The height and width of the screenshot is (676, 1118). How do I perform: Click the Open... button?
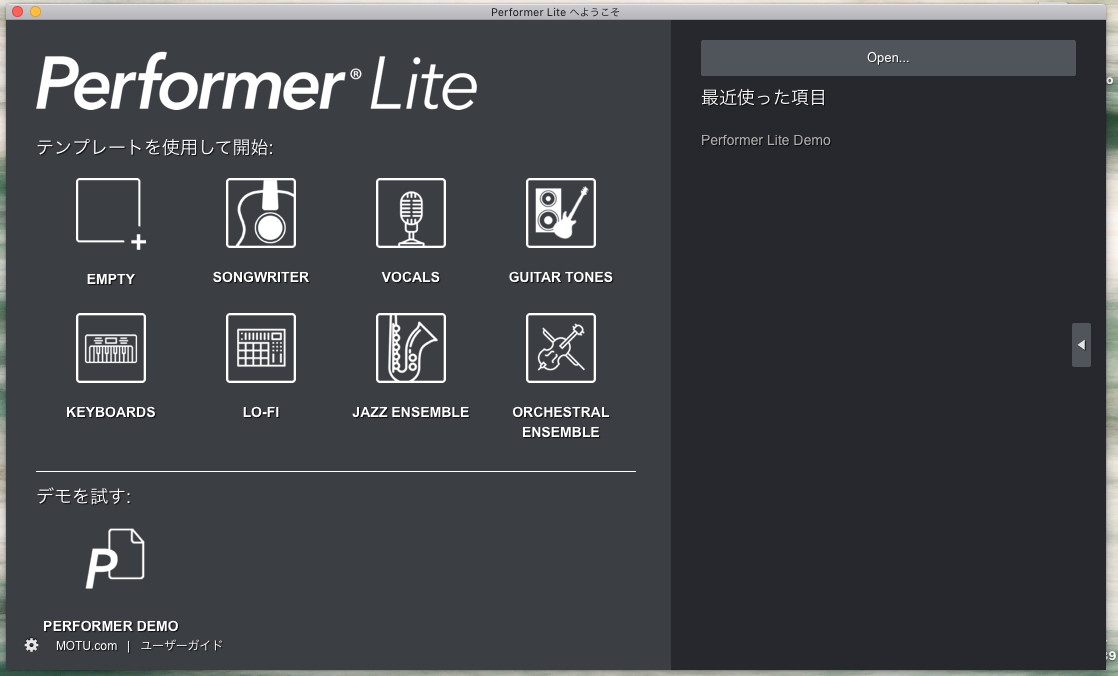(888, 58)
